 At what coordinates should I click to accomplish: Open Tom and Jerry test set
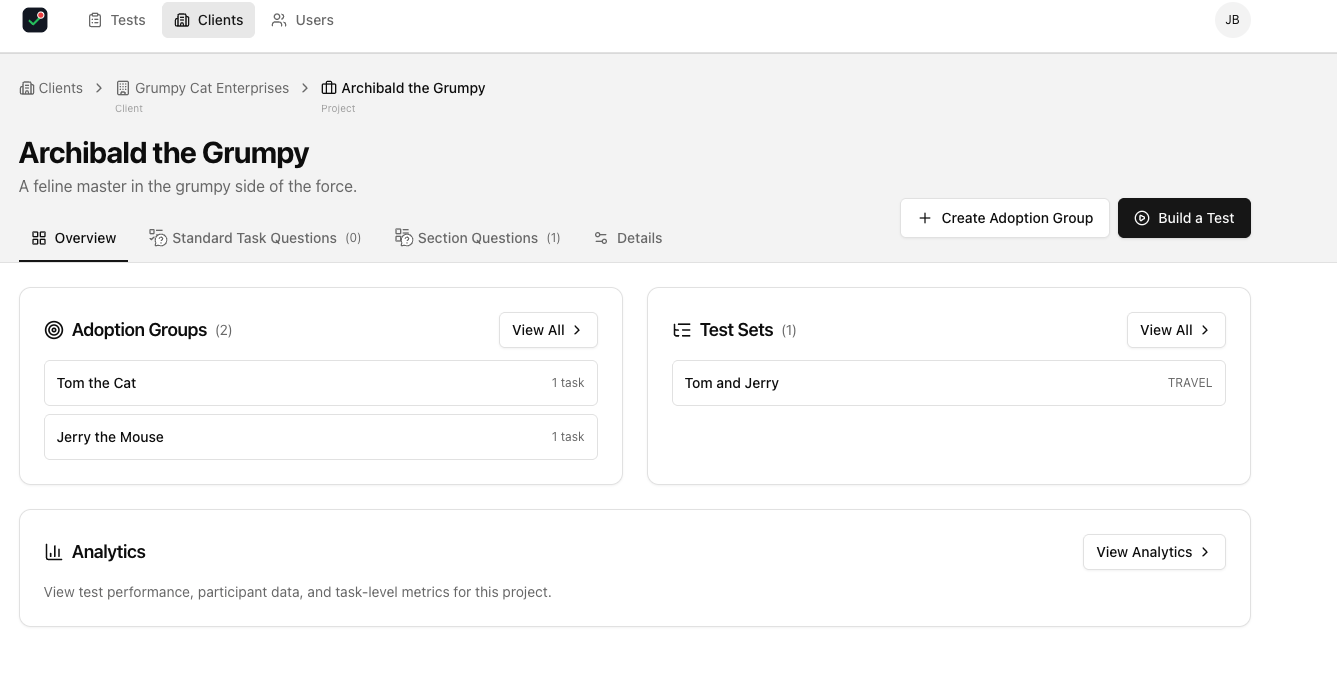(949, 383)
